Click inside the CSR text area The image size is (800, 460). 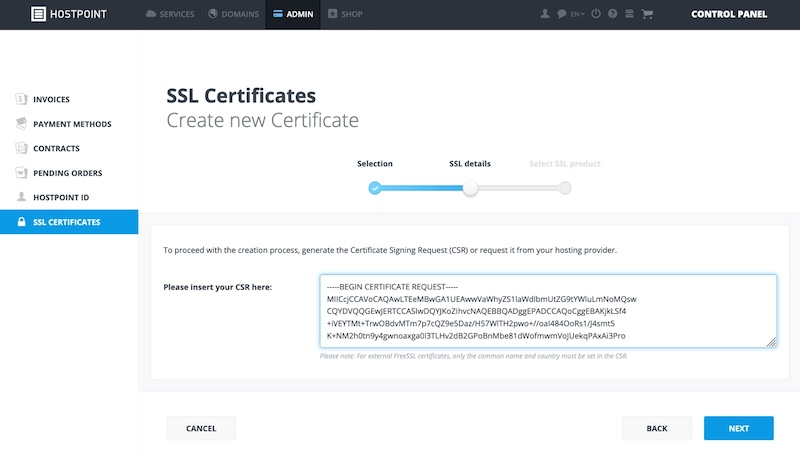coord(548,311)
